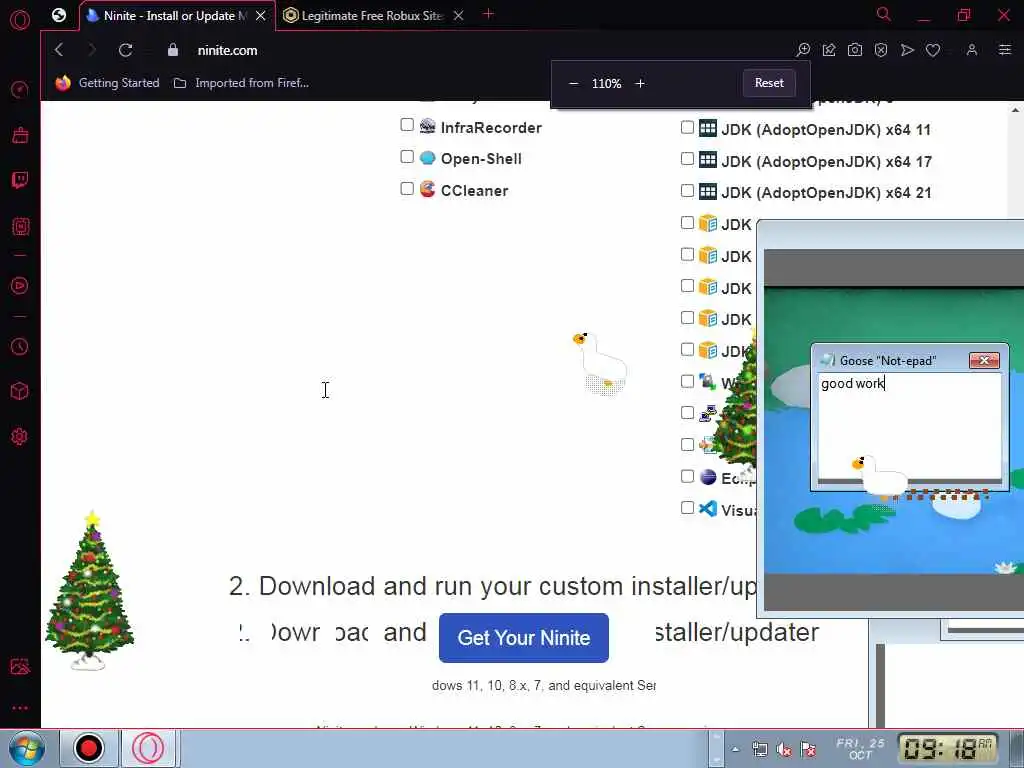Switch to Legitimate Free Robux Site tab
The image size is (1024, 768).
click(x=372, y=16)
